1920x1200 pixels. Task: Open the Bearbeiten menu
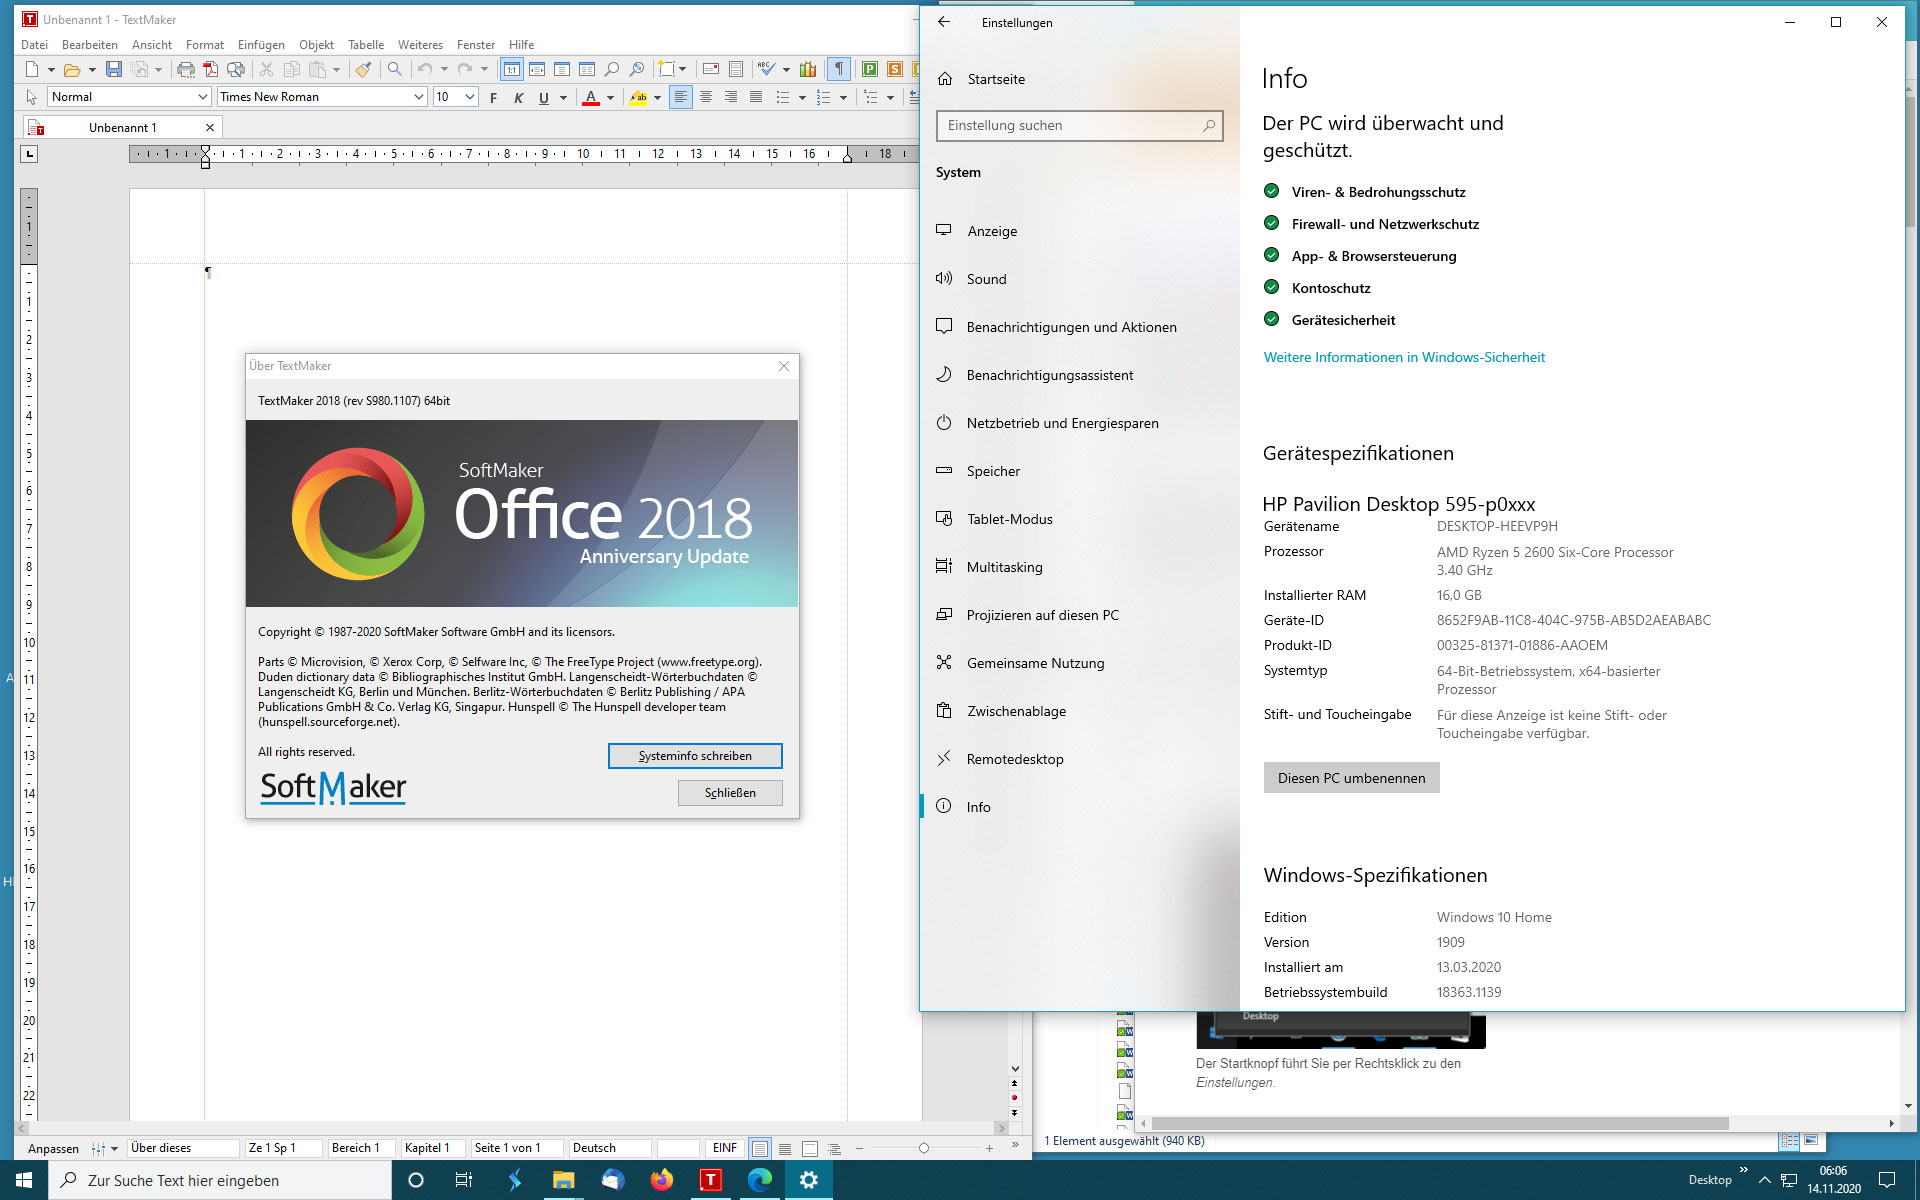(x=89, y=45)
